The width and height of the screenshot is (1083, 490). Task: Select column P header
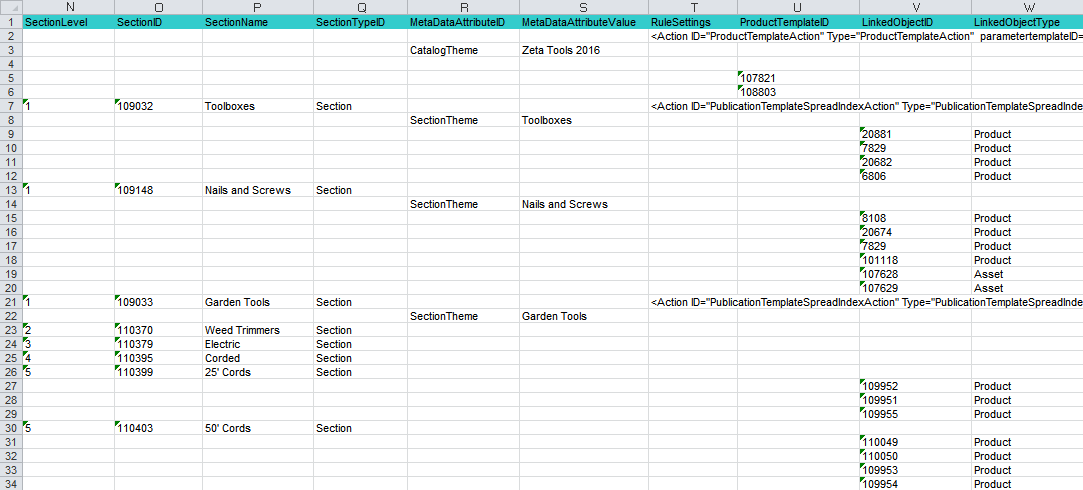click(258, 7)
